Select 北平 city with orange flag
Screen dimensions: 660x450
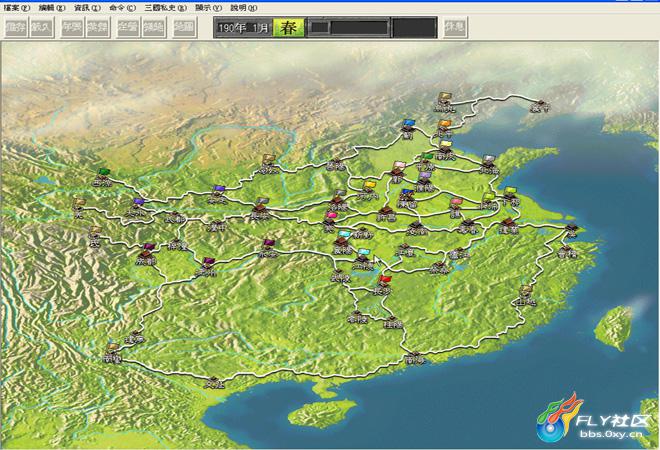coord(444,129)
